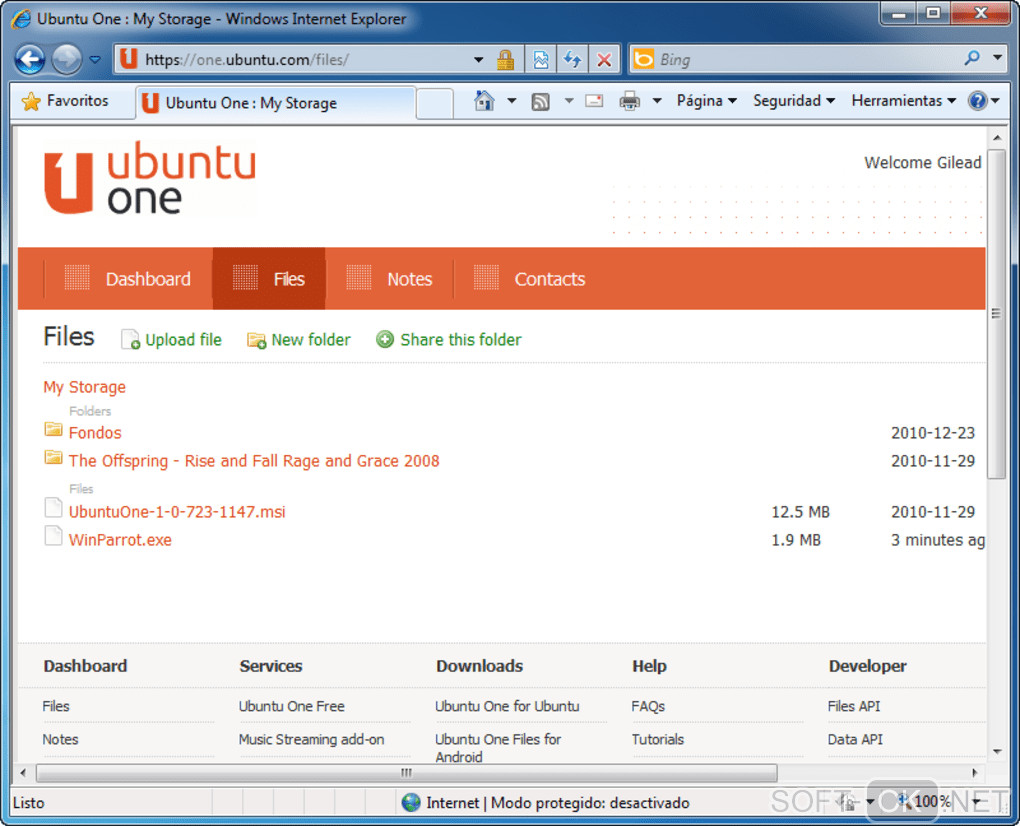Refresh the page with the Refresh icon

(x=572, y=60)
